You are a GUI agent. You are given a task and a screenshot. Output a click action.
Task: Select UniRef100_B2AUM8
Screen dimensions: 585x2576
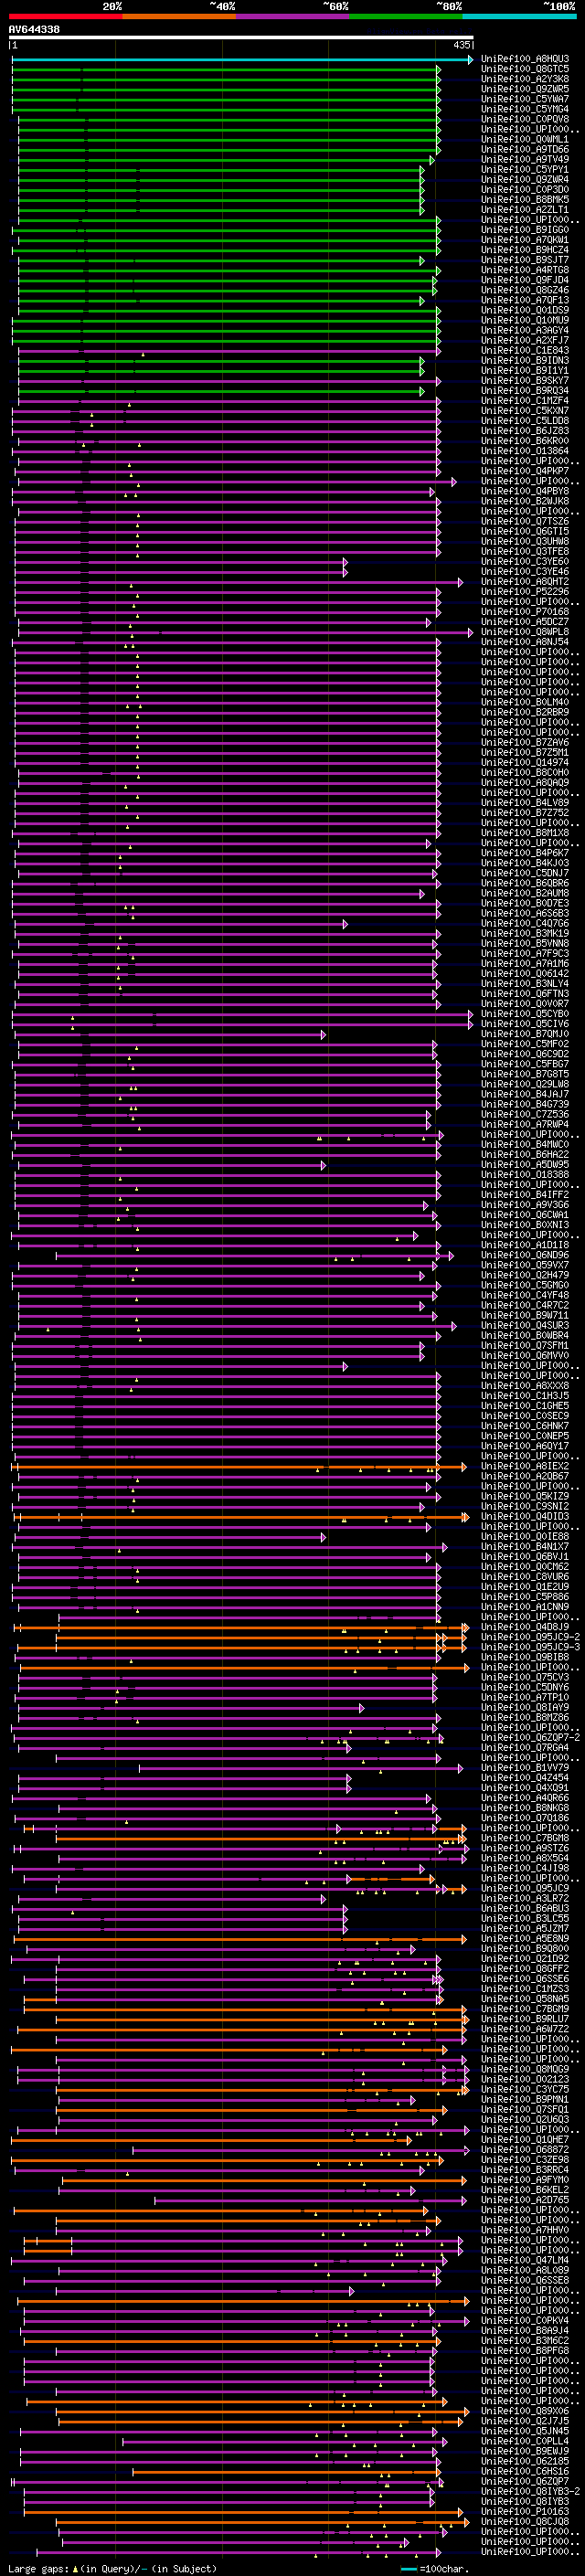coord(525,893)
